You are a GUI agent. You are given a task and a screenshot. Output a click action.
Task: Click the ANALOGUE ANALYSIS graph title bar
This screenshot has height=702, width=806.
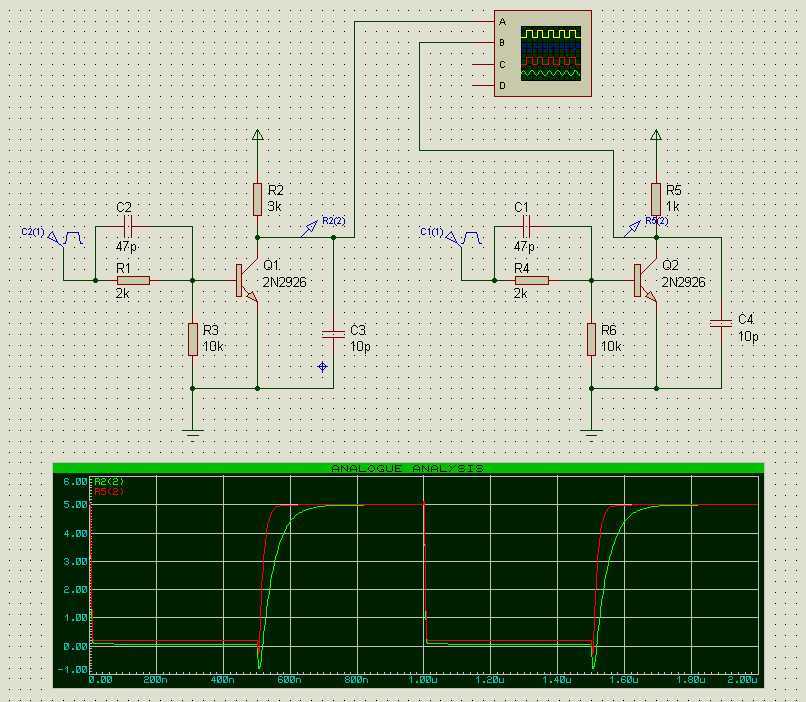click(x=408, y=468)
